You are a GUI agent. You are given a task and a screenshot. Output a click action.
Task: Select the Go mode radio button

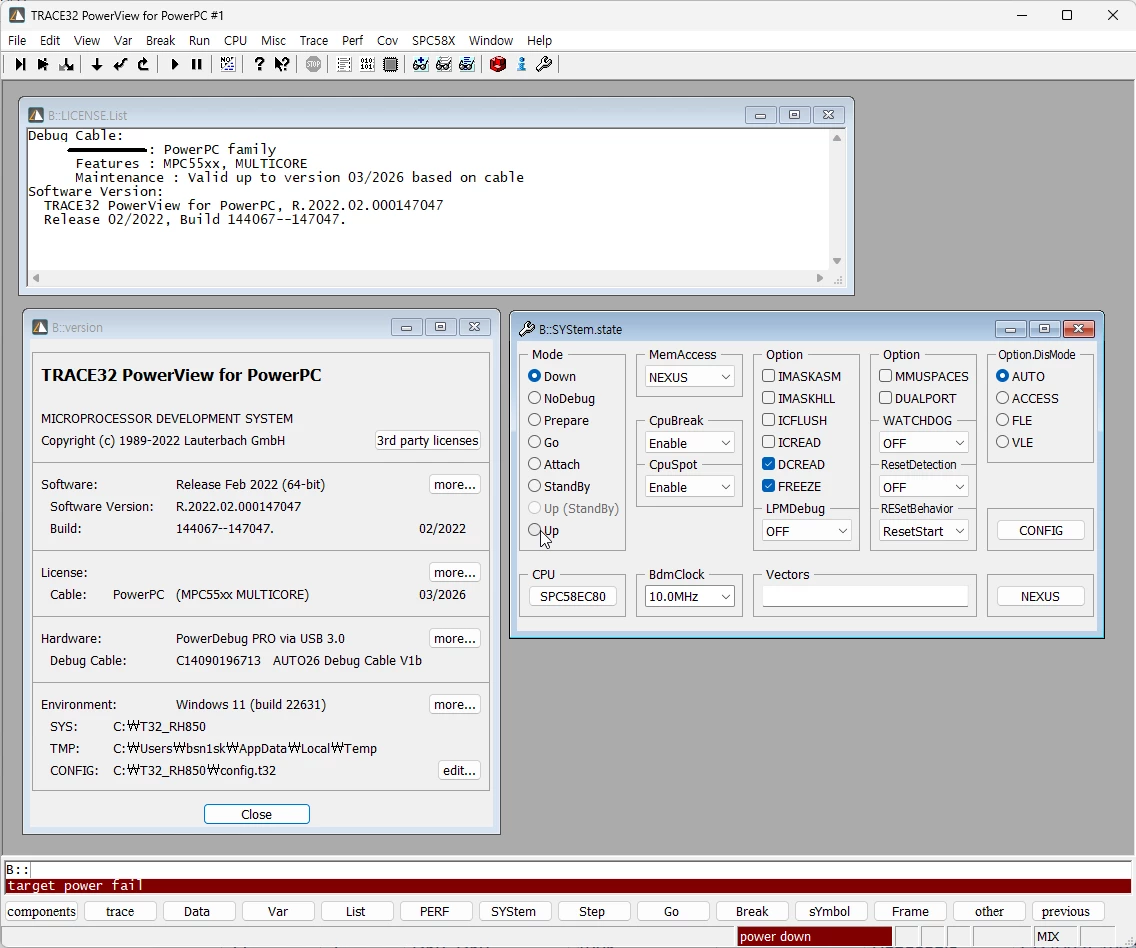click(535, 442)
